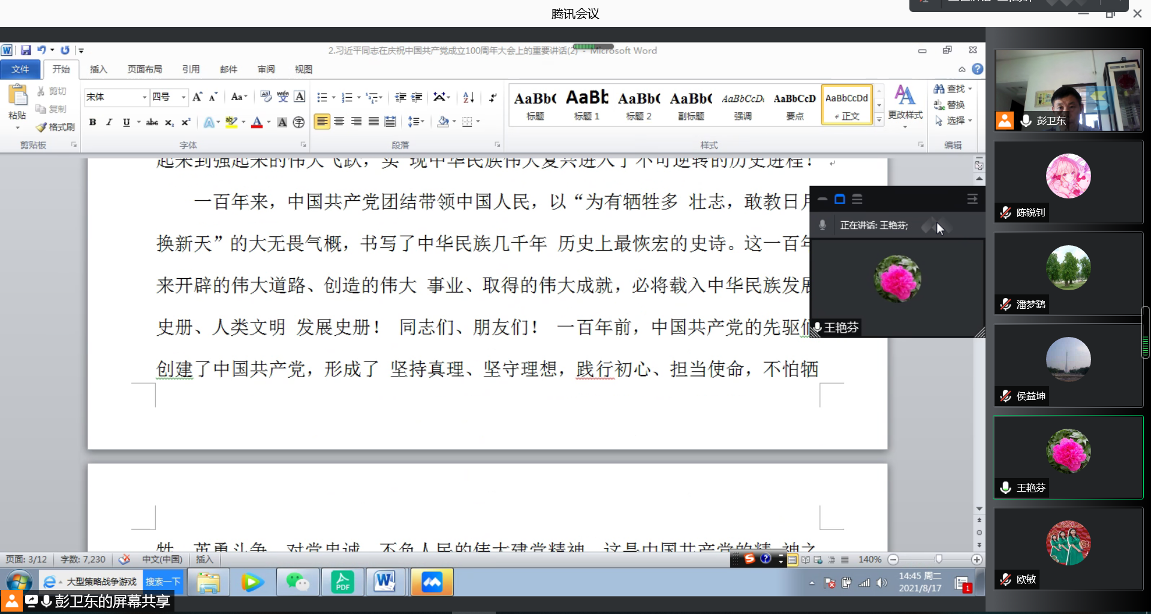
Task: Apply strikethrough formatting (abc)
Action: click(x=152, y=122)
